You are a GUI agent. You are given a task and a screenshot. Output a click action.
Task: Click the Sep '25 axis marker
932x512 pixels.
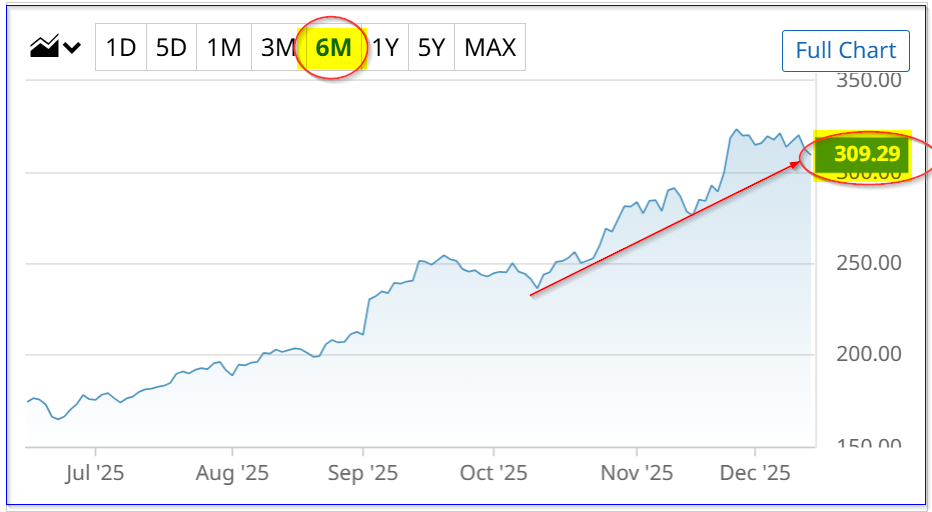pos(364,472)
